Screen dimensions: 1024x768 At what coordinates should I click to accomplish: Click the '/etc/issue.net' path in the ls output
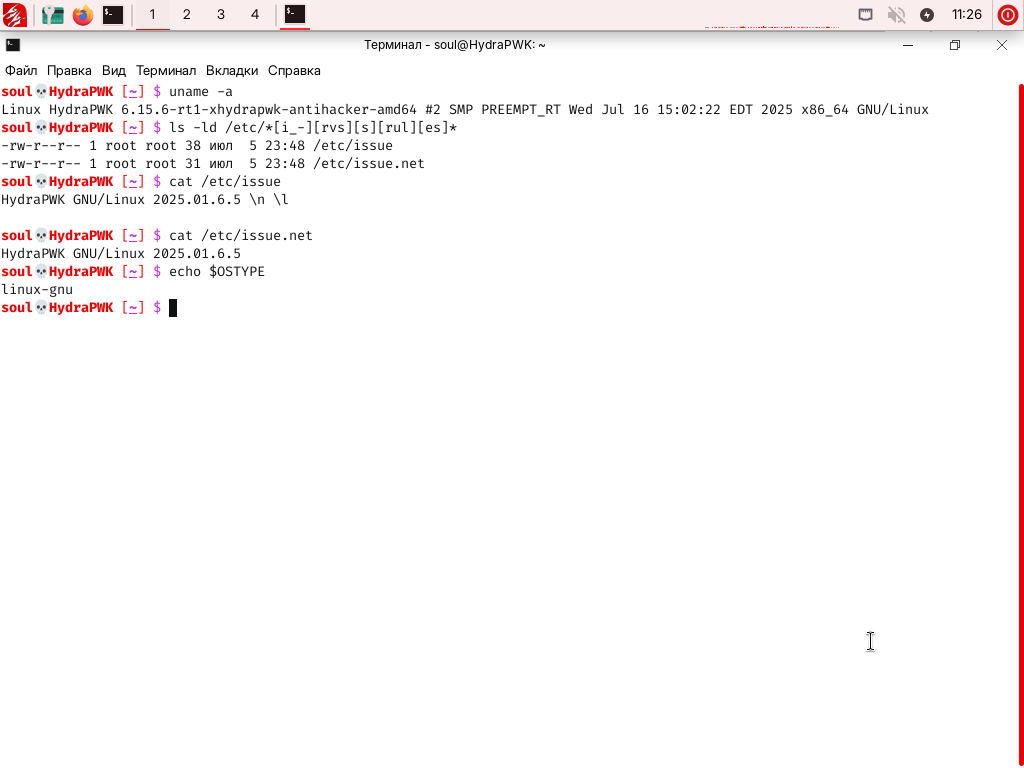pyautogui.click(x=368, y=164)
